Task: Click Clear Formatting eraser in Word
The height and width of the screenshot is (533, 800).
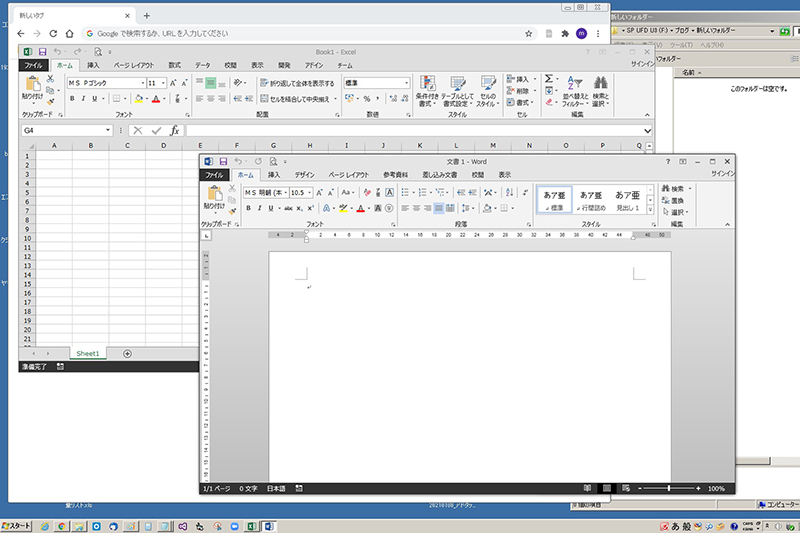Action: coord(367,193)
